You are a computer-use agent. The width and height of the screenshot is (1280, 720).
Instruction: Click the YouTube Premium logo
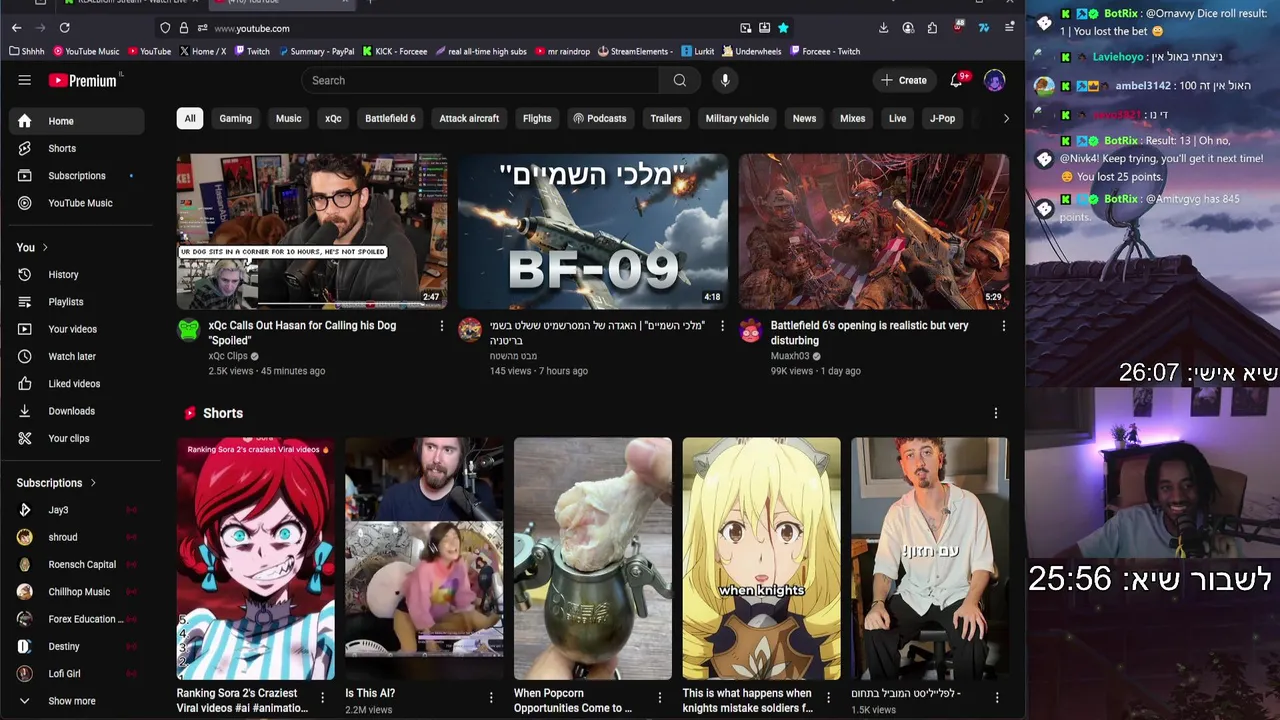coord(82,80)
